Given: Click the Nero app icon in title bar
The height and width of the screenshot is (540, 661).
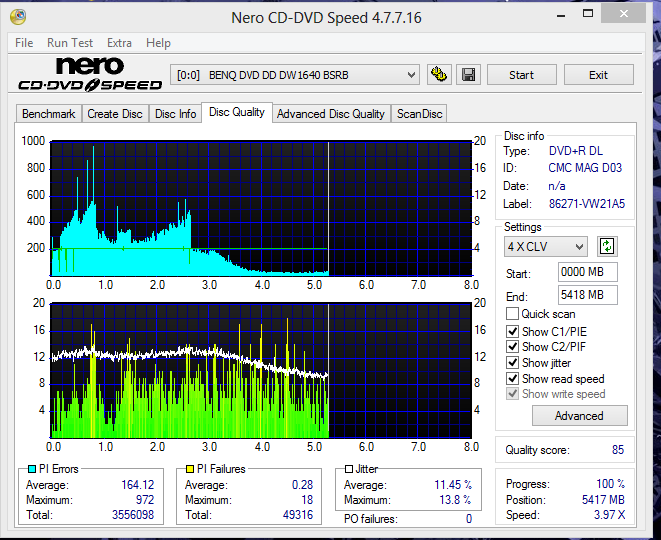Looking at the screenshot, I should pyautogui.click(x=18, y=16).
